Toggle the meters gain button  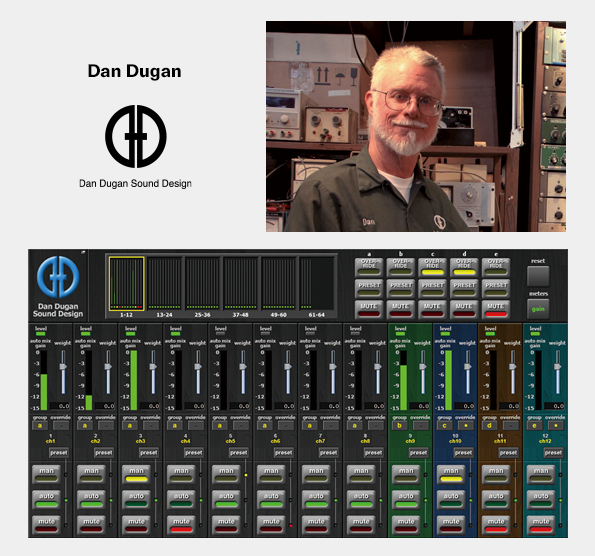[538, 309]
